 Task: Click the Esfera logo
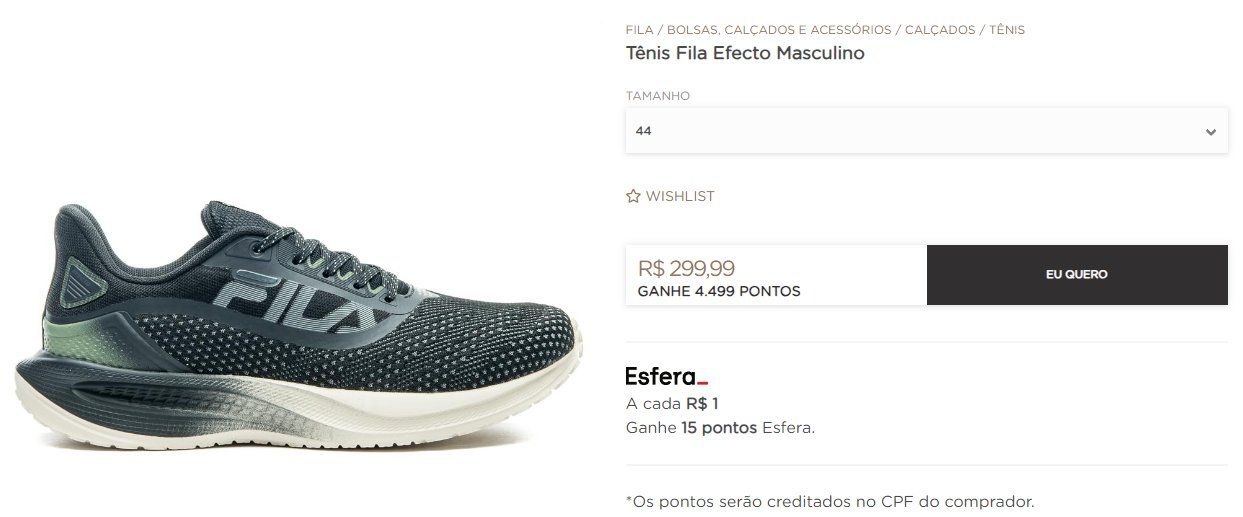tap(667, 377)
